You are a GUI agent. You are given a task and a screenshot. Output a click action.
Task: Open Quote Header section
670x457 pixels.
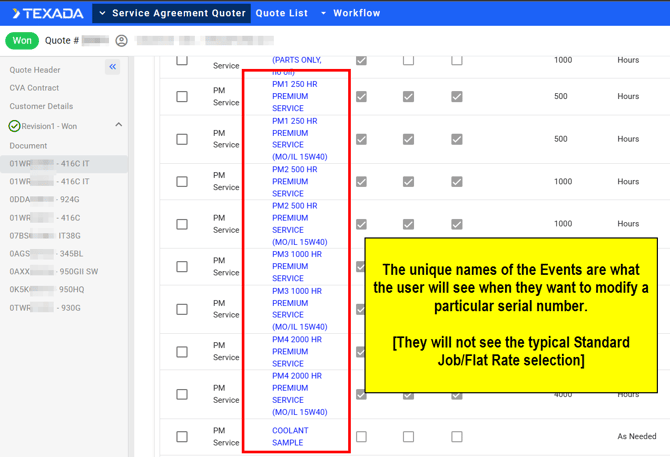pyautogui.click(x=35, y=70)
